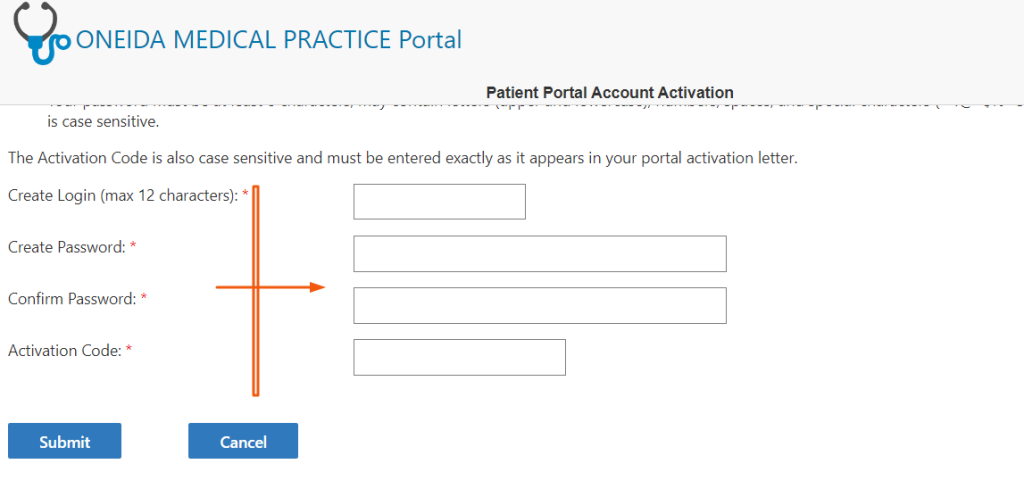Focus the Create Password field
This screenshot has width=1024, height=497.
540,253
